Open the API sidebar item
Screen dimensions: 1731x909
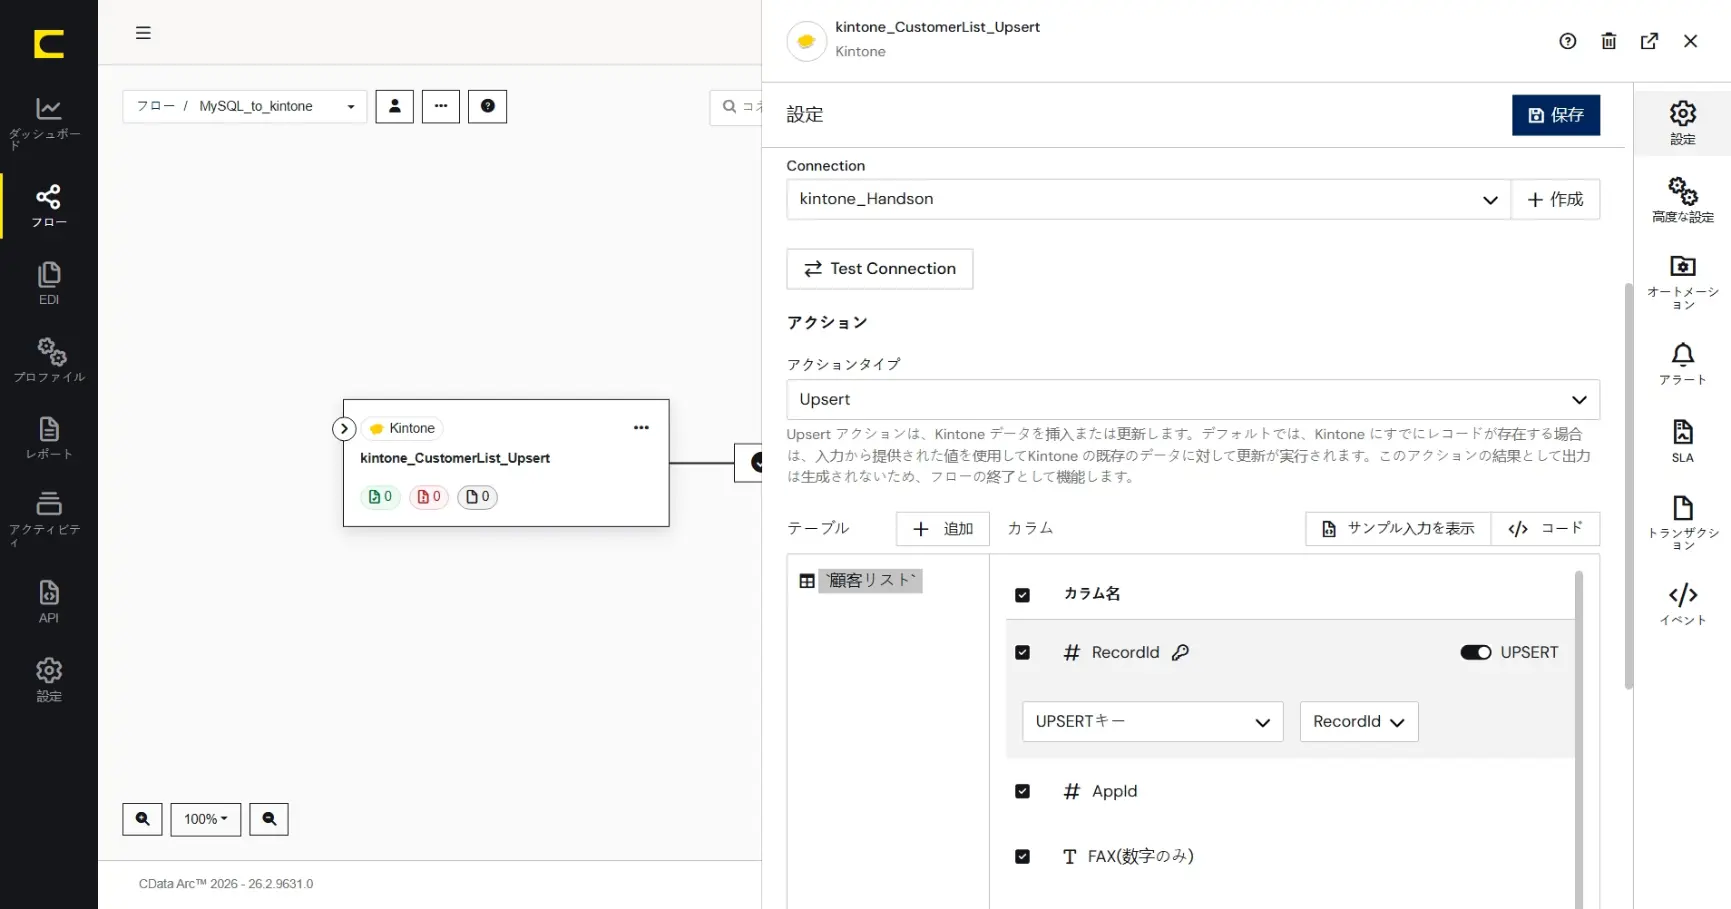pos(48,602)
